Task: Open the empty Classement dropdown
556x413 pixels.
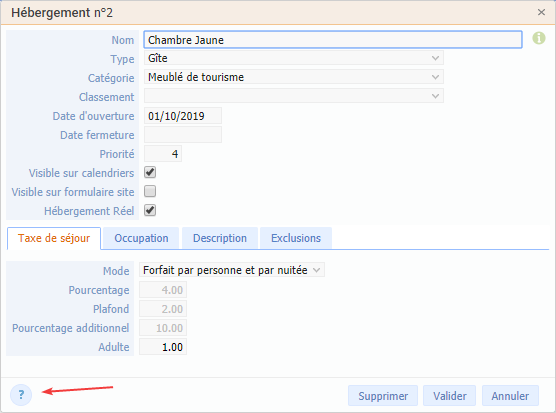Action: pyautogui.click(x=294, y=96)
